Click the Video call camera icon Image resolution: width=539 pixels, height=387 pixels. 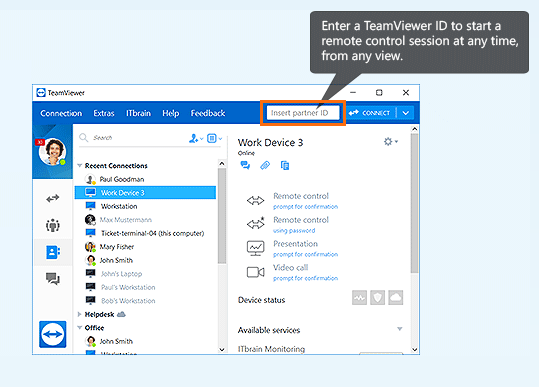coord(255,272)
